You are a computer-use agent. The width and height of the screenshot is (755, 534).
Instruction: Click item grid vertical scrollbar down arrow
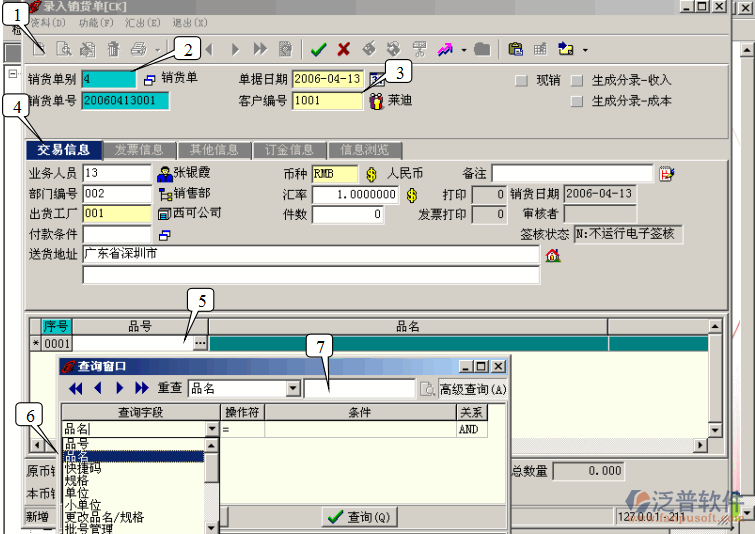point(715,430)
